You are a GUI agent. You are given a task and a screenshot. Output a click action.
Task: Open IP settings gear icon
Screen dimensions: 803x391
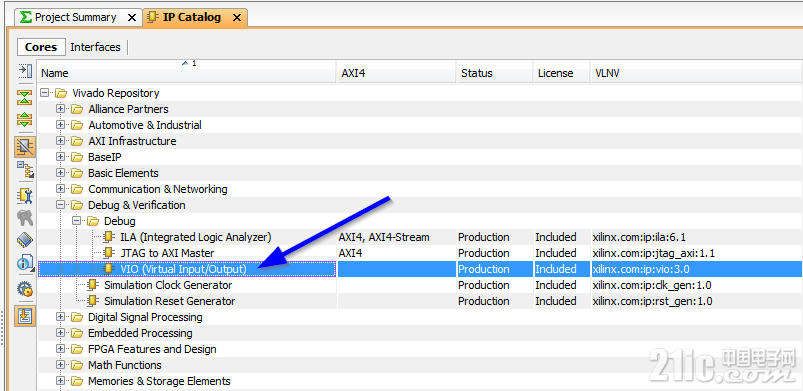pos(25,289)
